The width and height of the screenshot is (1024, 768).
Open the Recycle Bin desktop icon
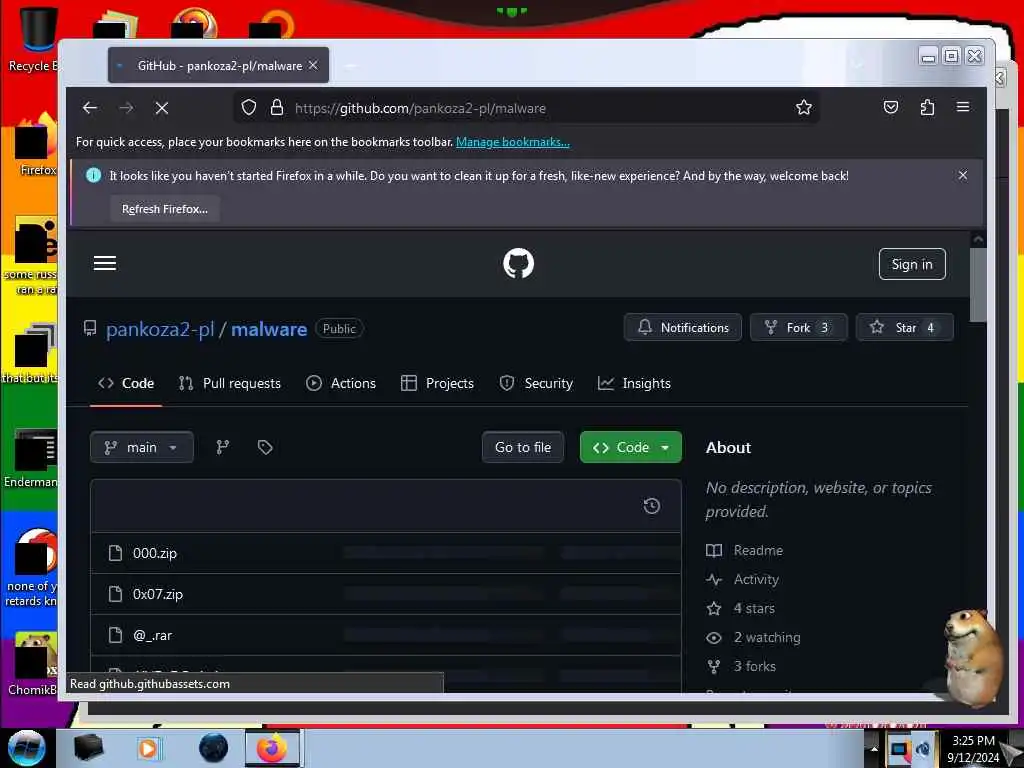tap(31, 39)
